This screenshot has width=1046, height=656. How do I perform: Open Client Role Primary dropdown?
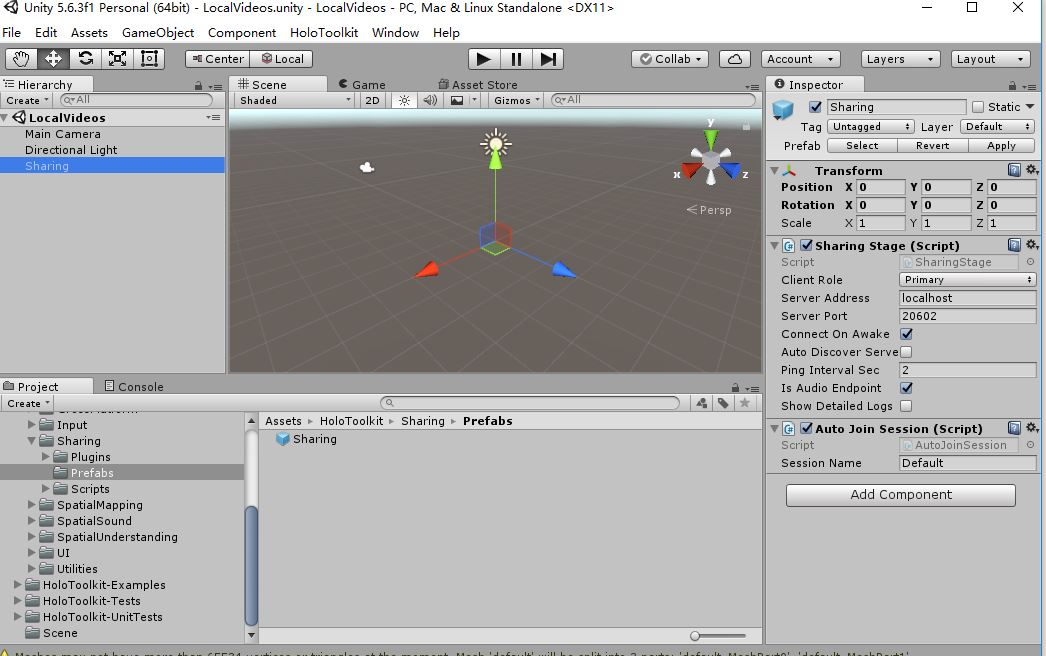pos(967,280)
